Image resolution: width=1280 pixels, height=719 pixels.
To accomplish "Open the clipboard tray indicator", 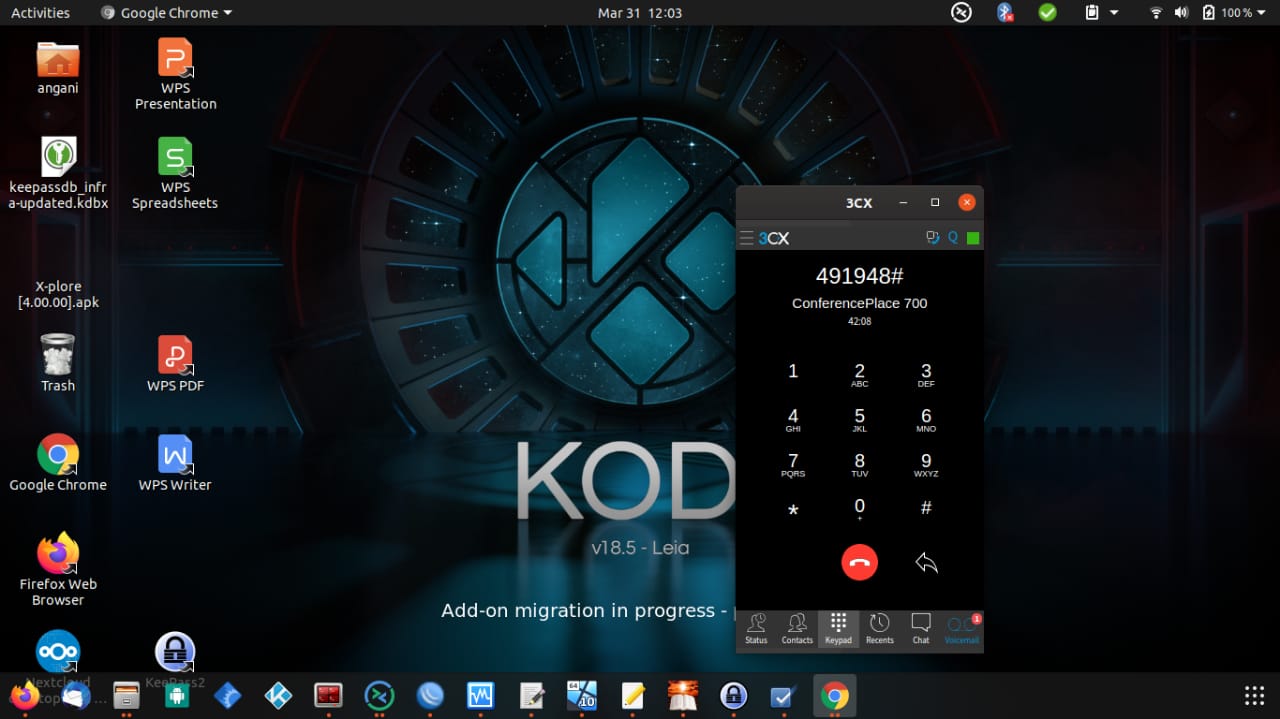I will tap(1092, 13).
